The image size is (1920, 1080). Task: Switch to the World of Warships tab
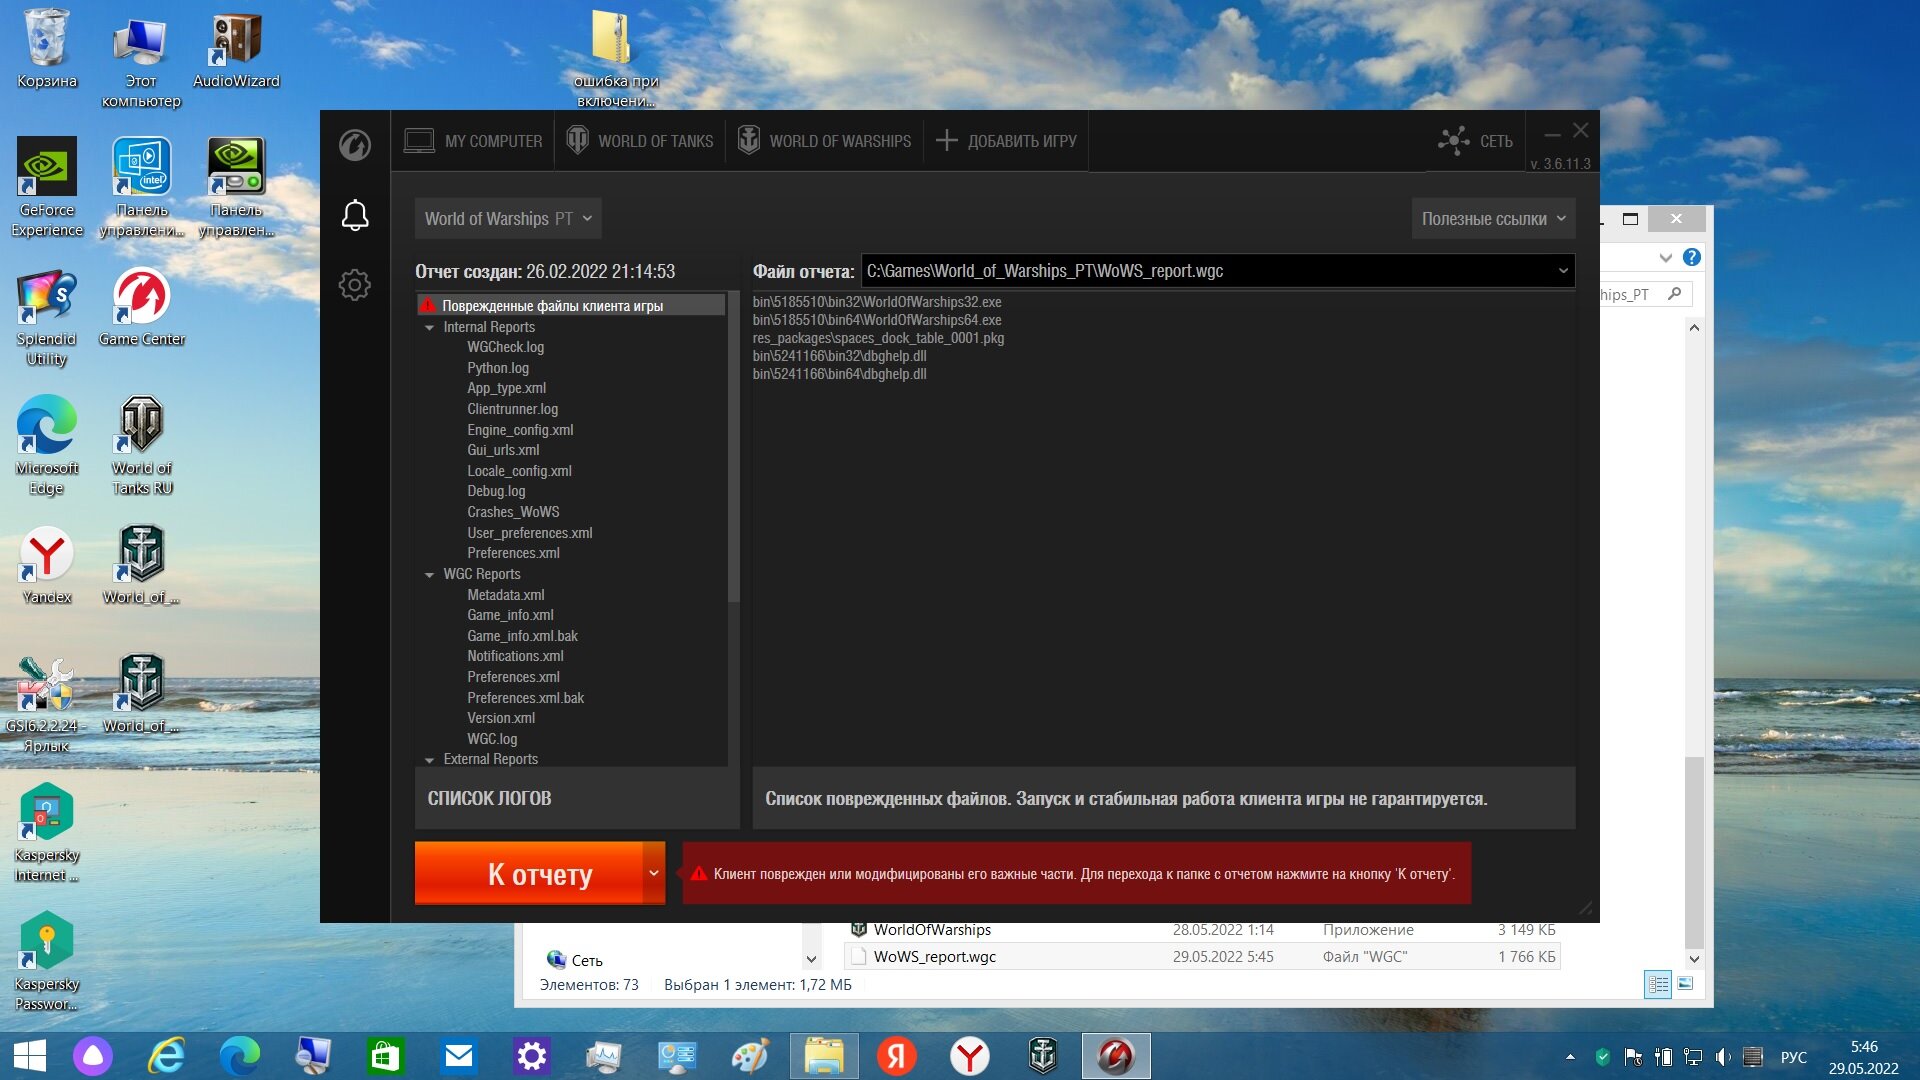click(825, 141)
